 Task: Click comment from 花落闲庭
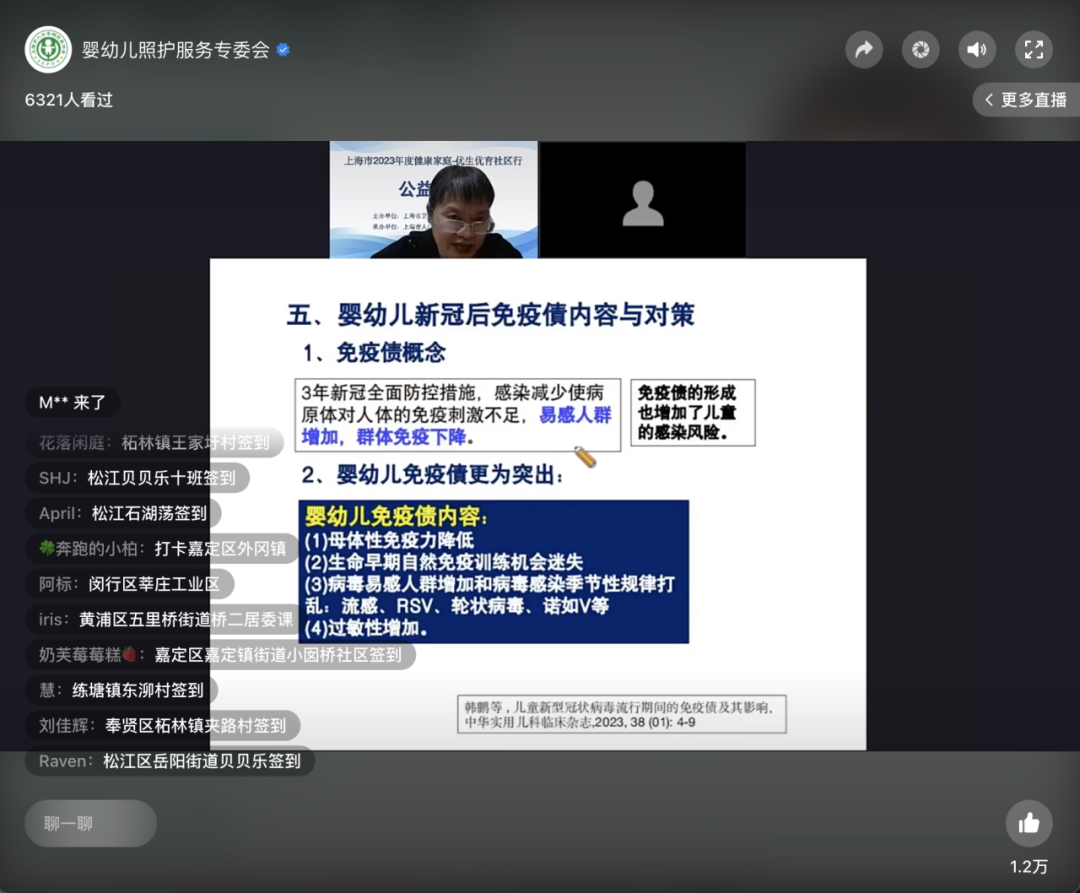[154, 443]
